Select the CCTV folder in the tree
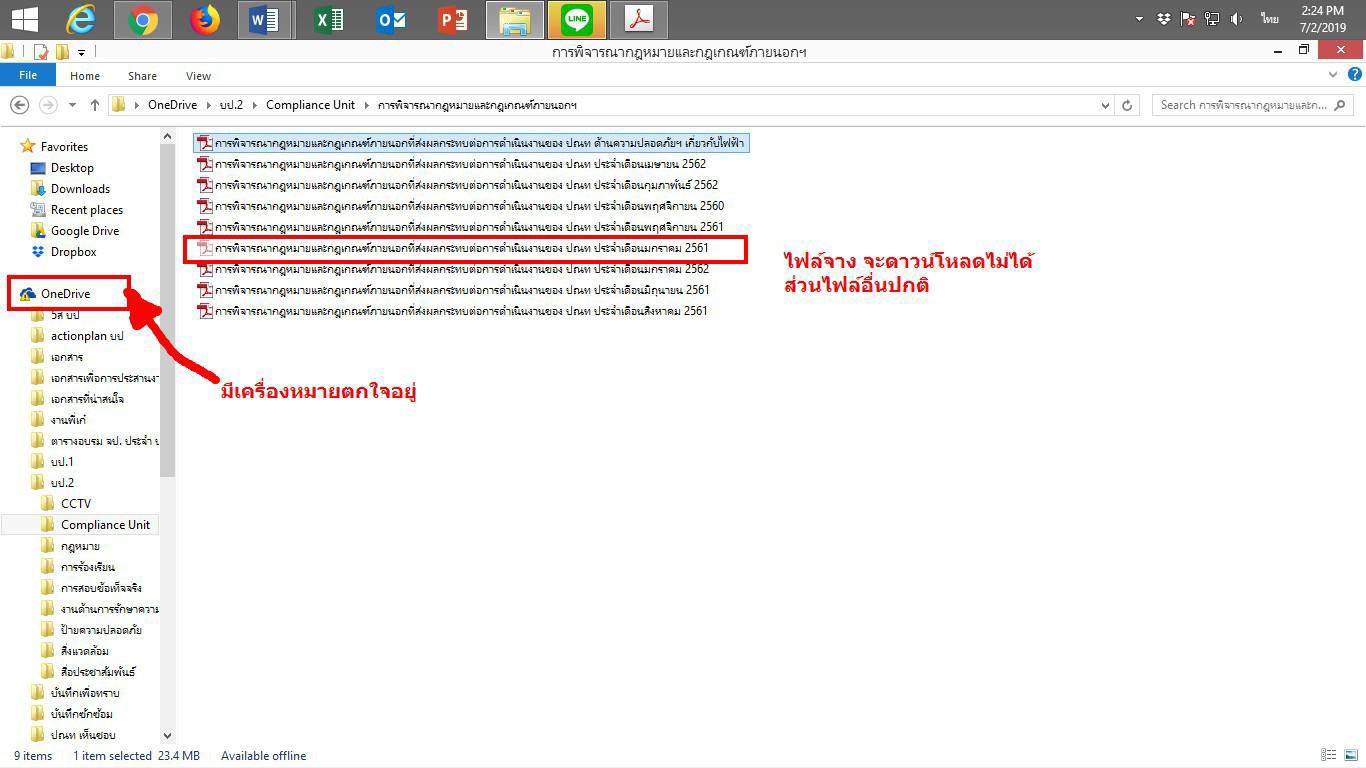 [75, 504]
